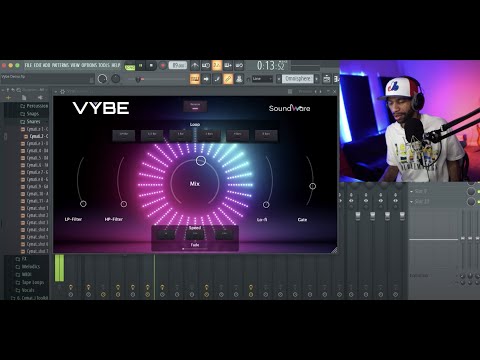Toggle the metronome icon
The width and height of the screenshot is (480, 360).
(195, 65)
